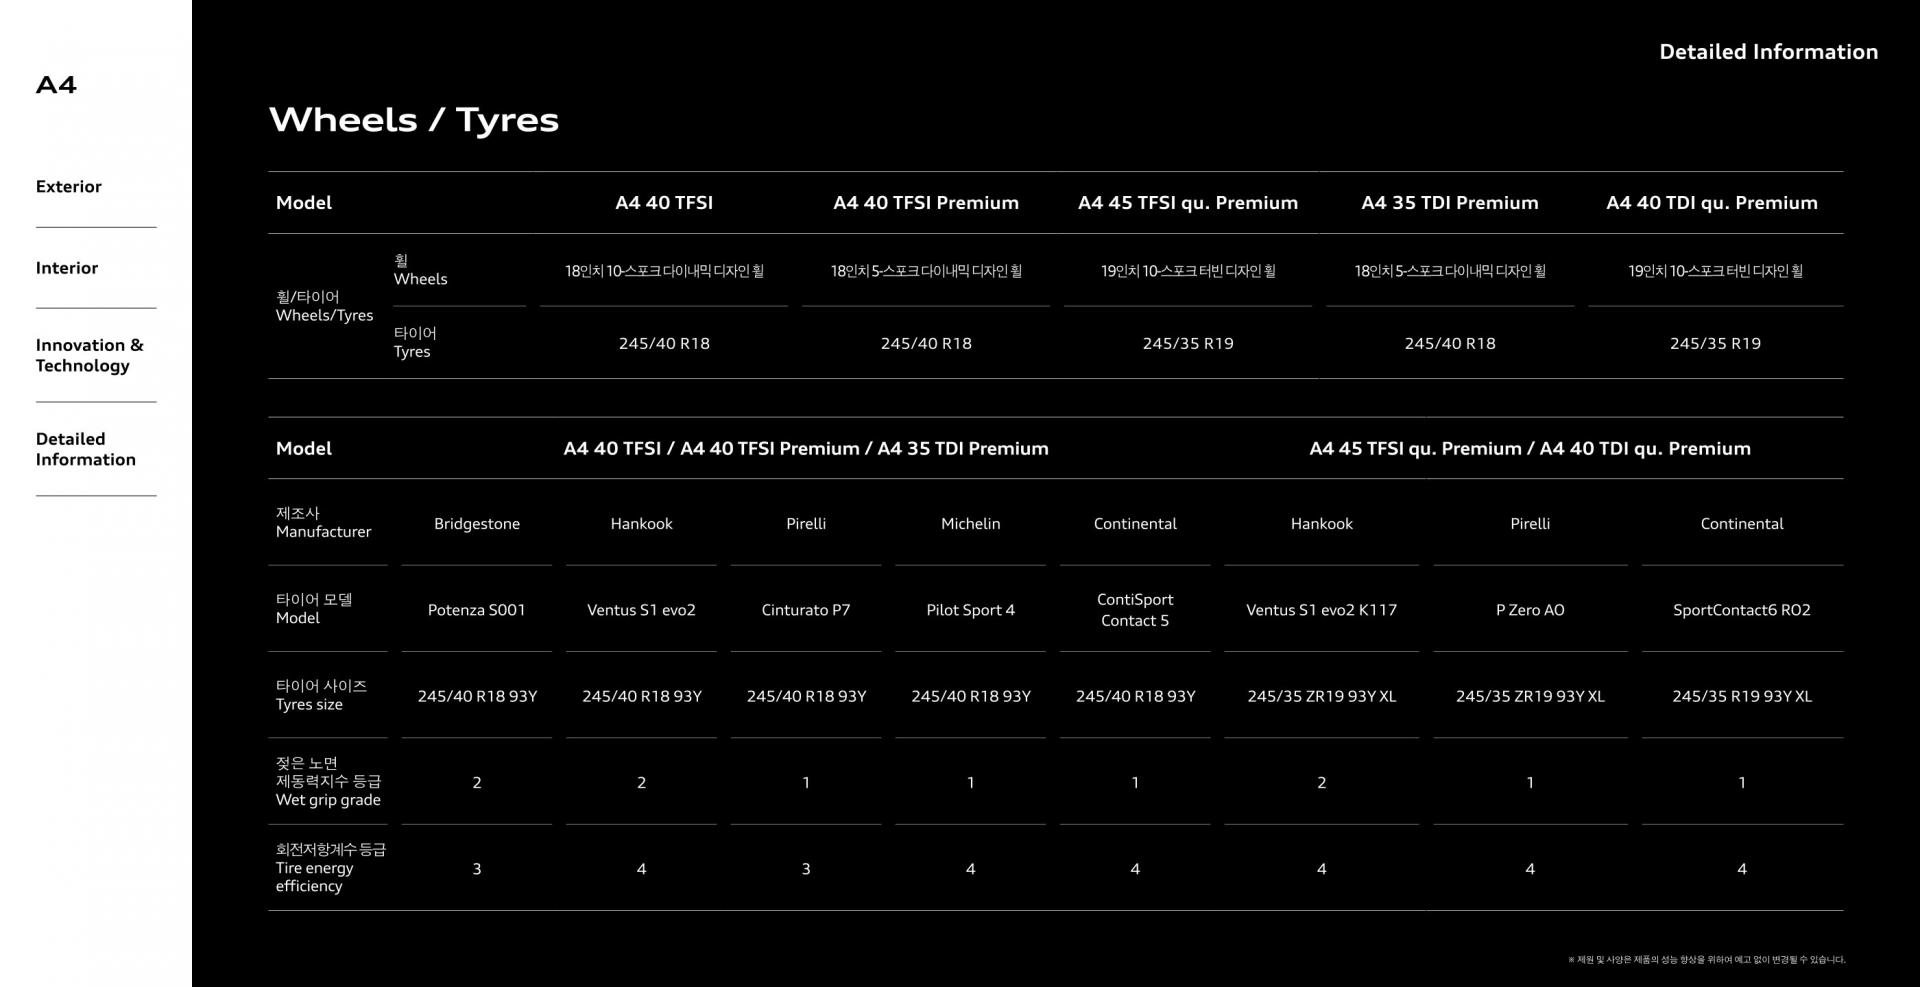Select Detailed Information in the left sidebar
Screen dimensions: 1920x987
(86, 449)
